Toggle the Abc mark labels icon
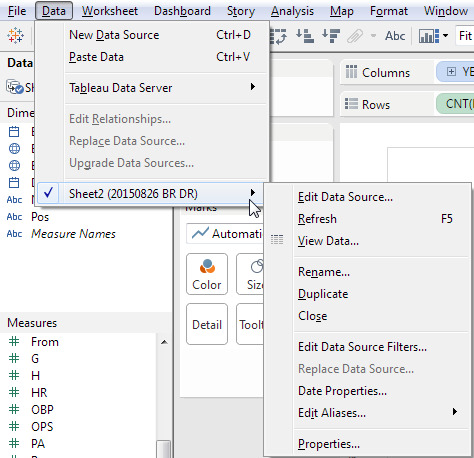The height and width of the screenshot is (458, 474). pos(395,36)
